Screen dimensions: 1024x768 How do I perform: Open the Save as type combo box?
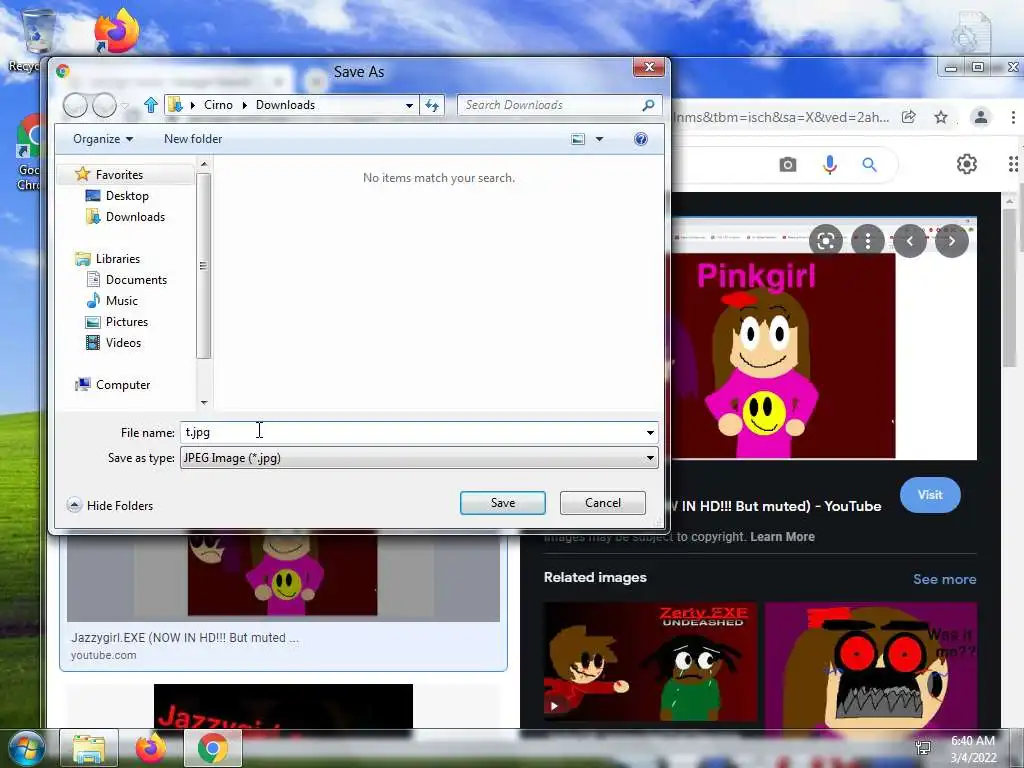point(419,458)
